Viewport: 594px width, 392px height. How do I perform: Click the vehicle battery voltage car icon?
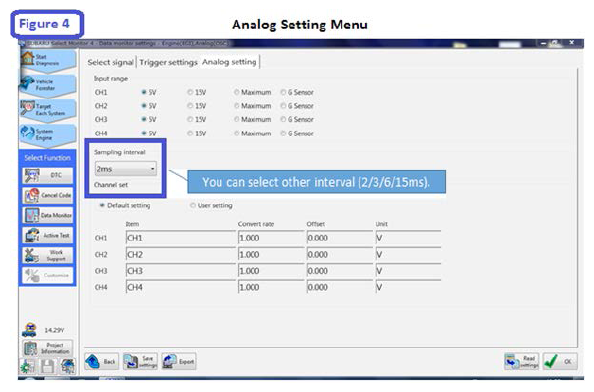point(30,330)
